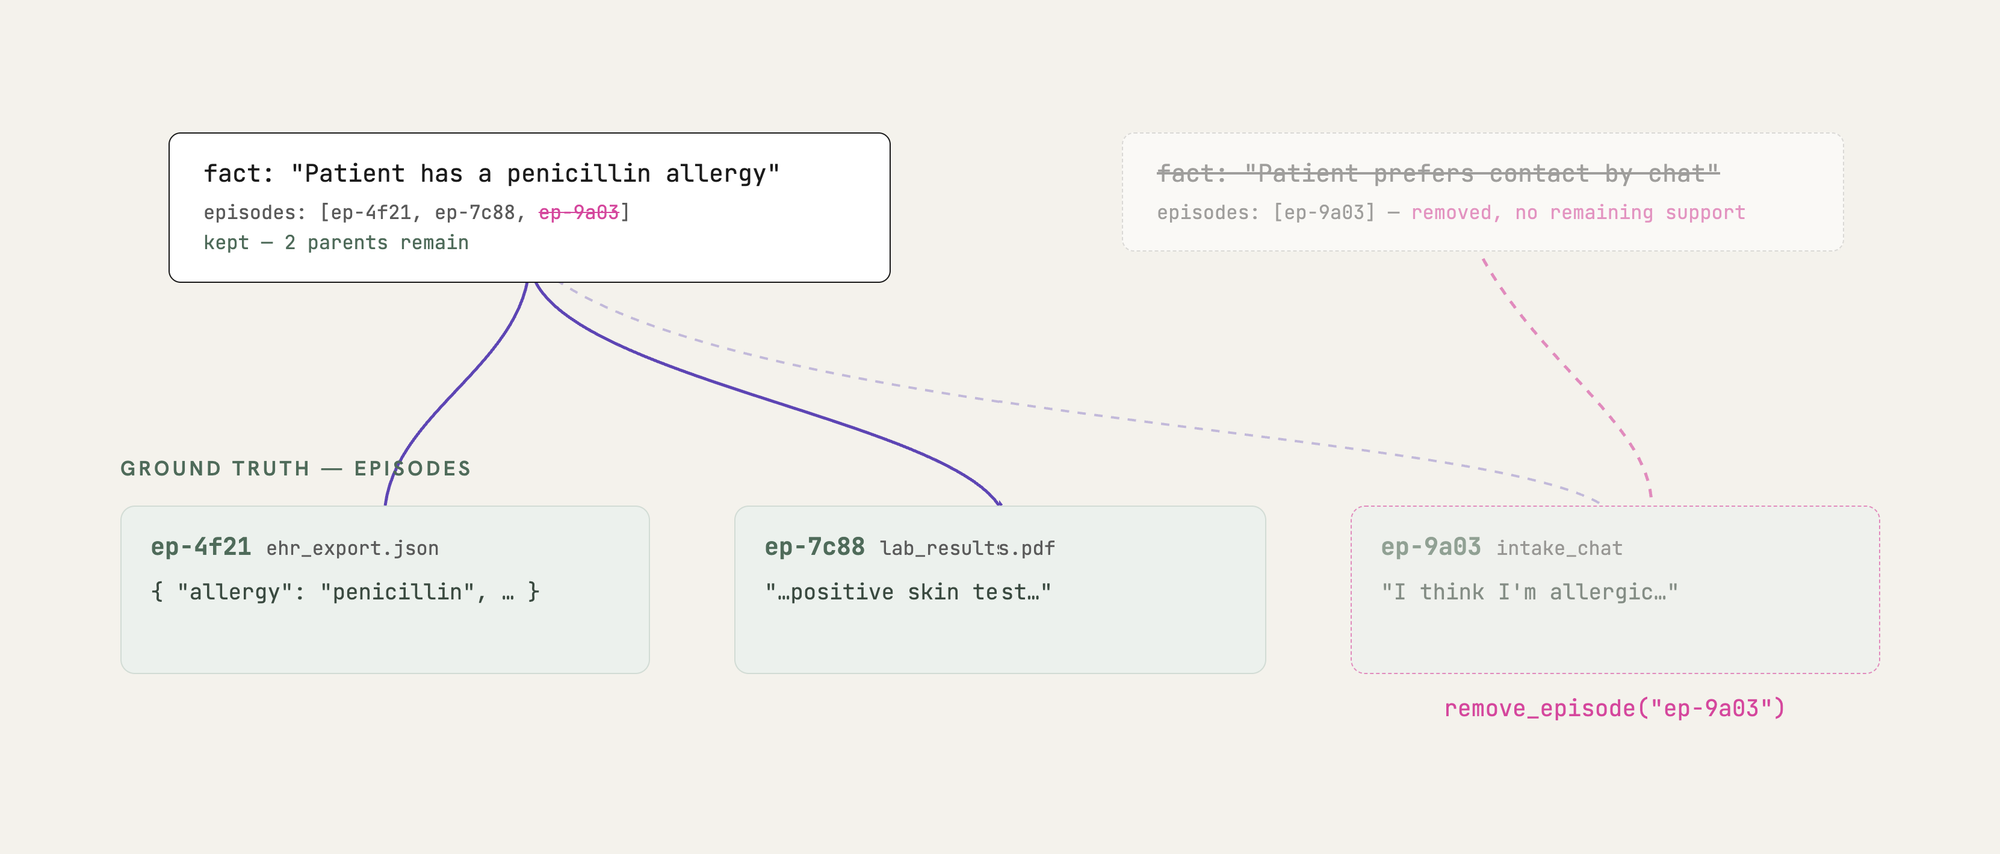Click the ep-4f21 reference in episodes list
The height and width of the screenshot is (854, 2000).
point(371,212)
